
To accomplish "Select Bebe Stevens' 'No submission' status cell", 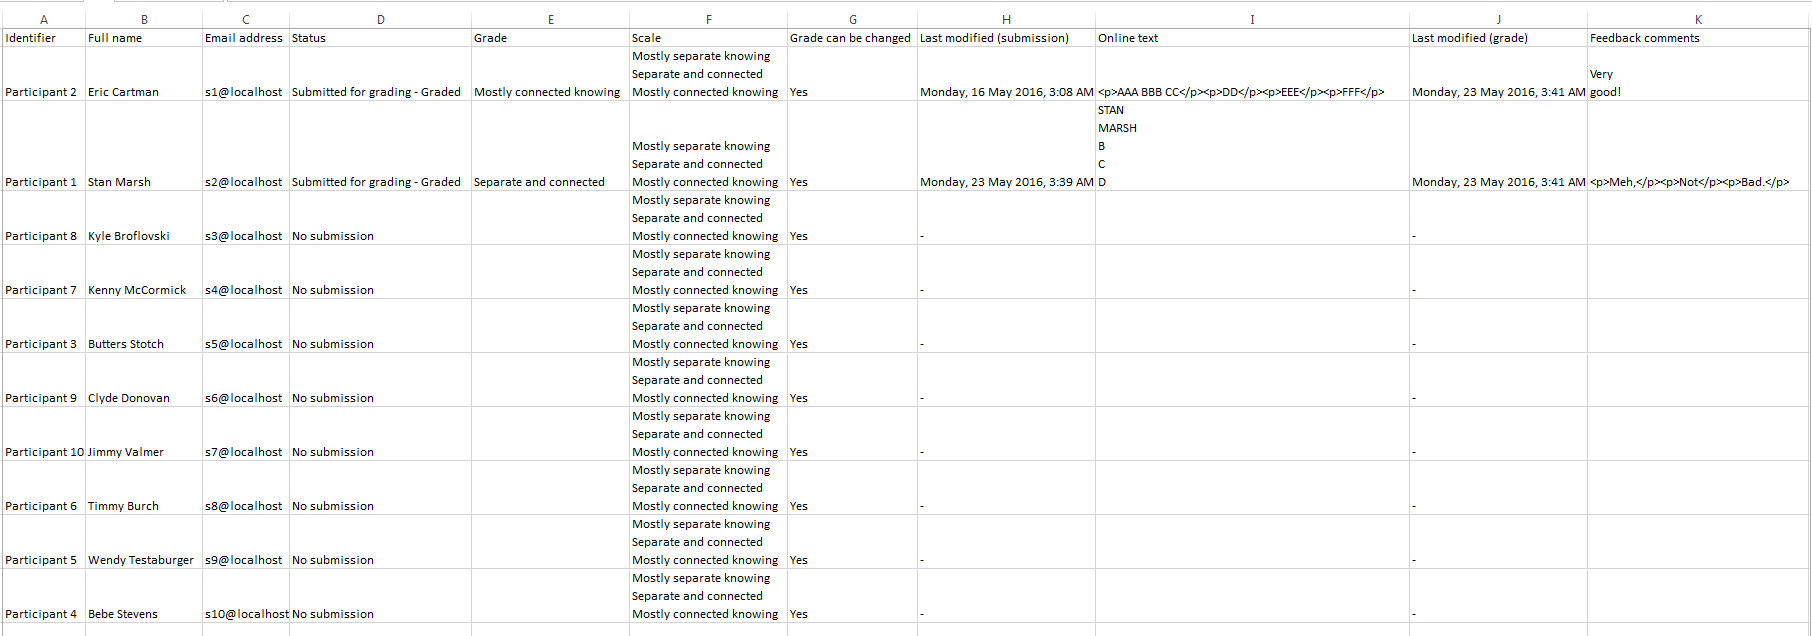I will click(x=380, y=596).
